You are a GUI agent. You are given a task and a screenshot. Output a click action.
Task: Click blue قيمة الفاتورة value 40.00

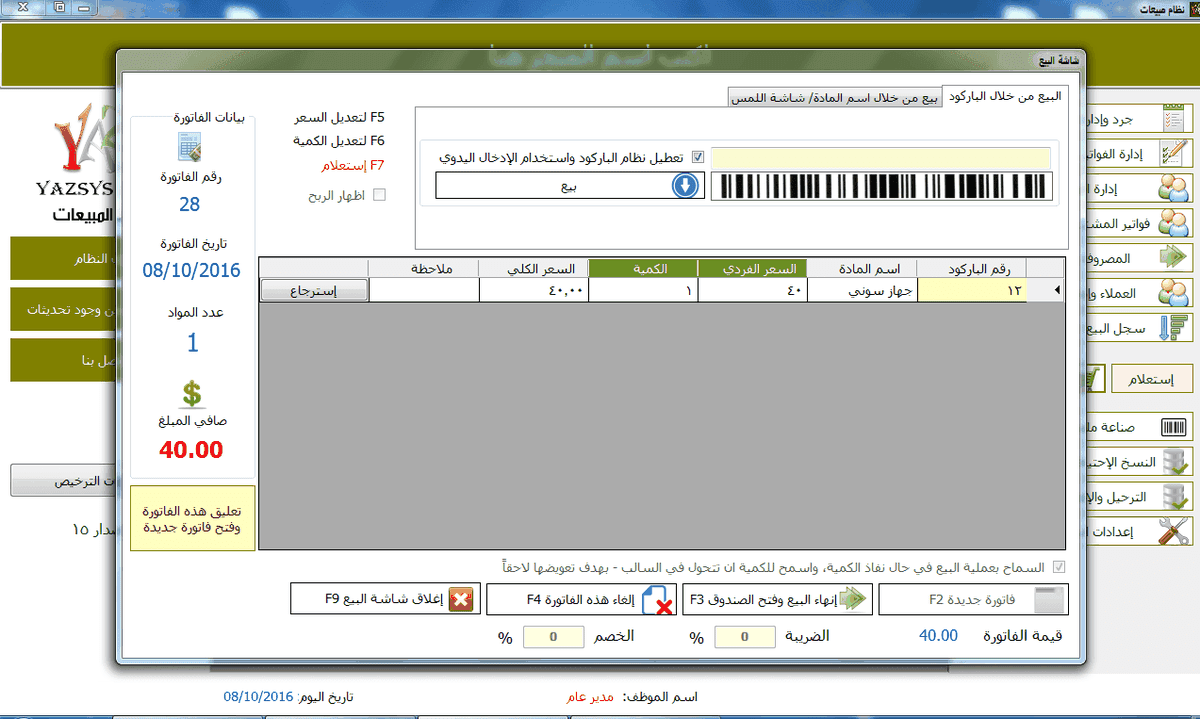coord(938,636)
